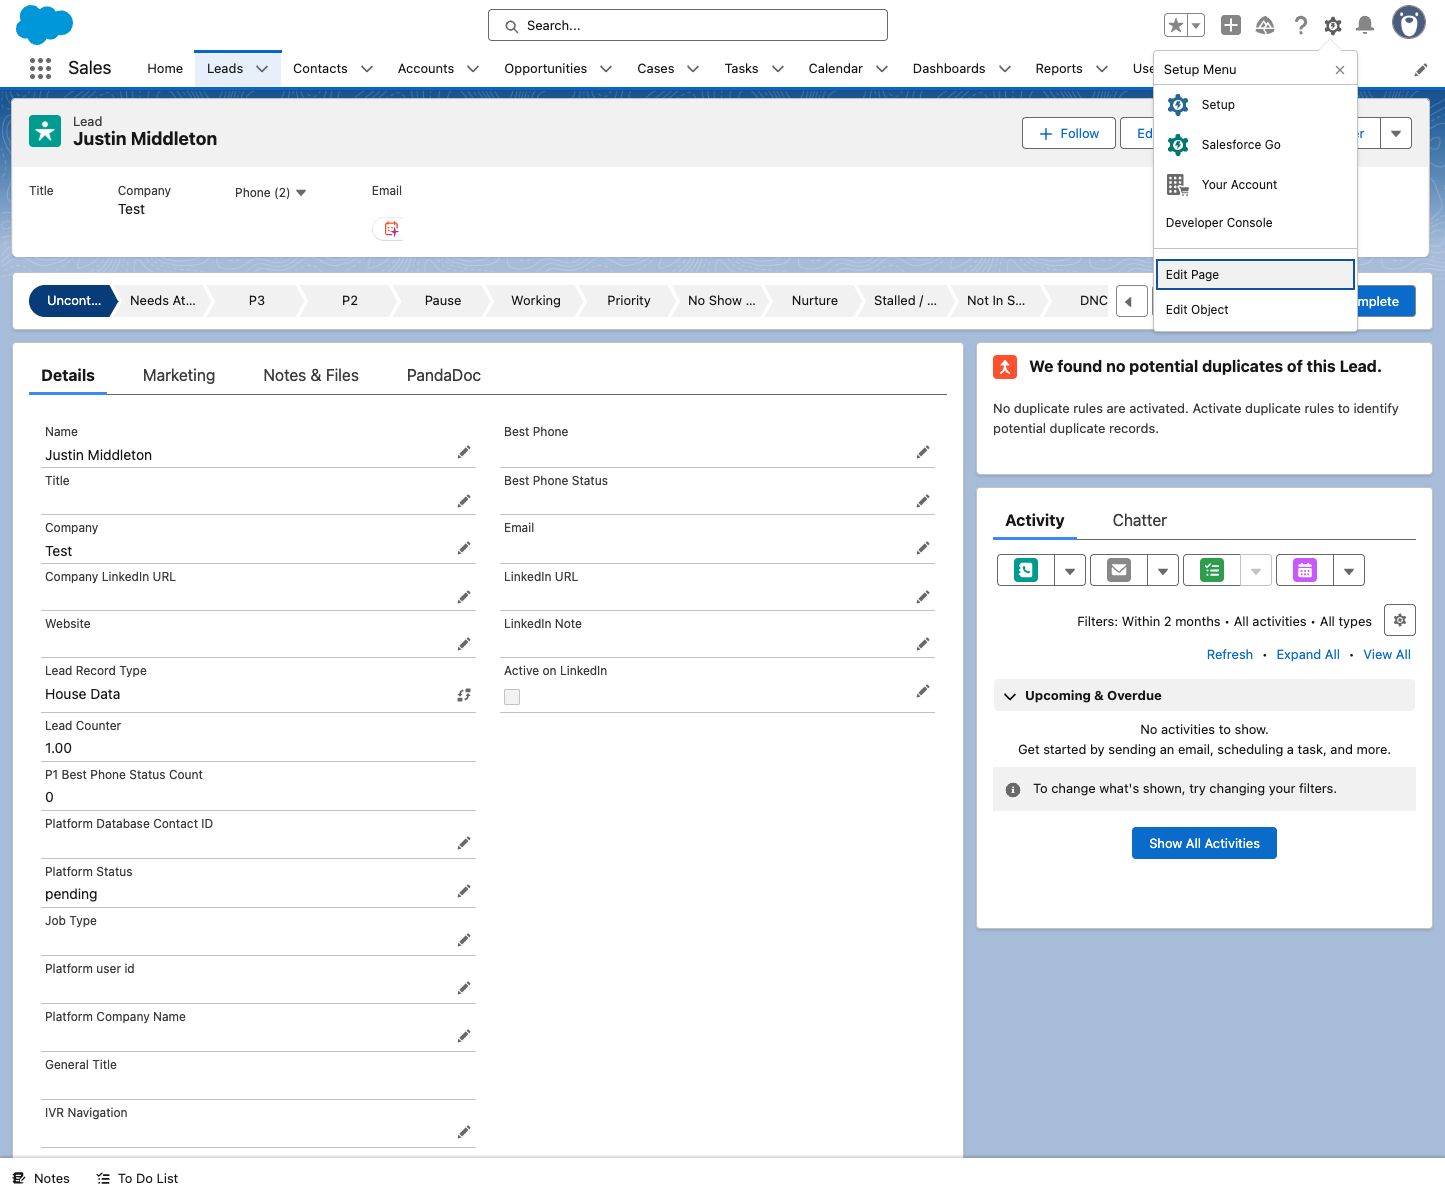Expand the Contacts tab dropdown chevron

(x=367, y=69)
